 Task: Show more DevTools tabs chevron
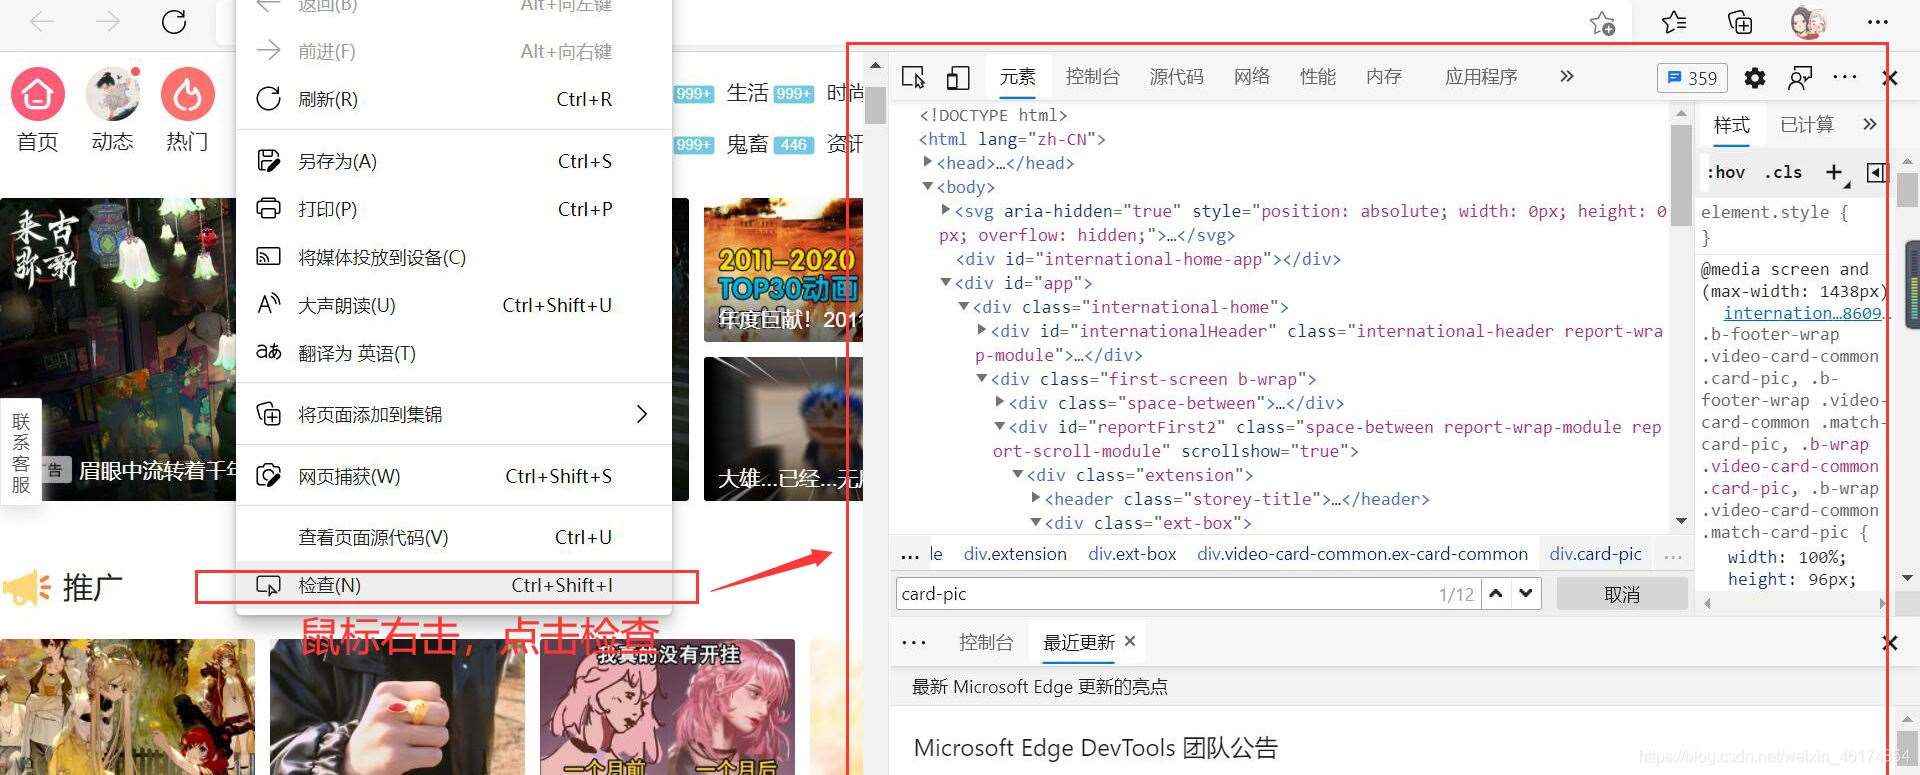click(1566, 77)
